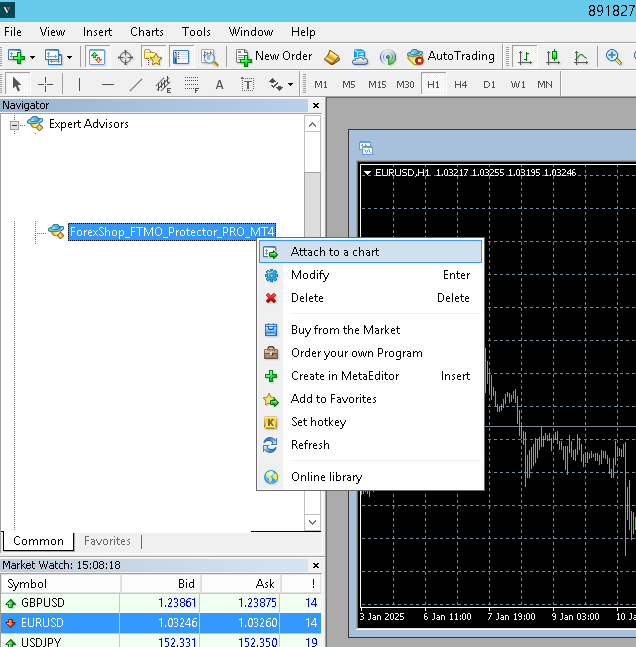Choose Modify from context menu
The height and width of the screenshot is (647, 636).
click(x=370, y=275)
